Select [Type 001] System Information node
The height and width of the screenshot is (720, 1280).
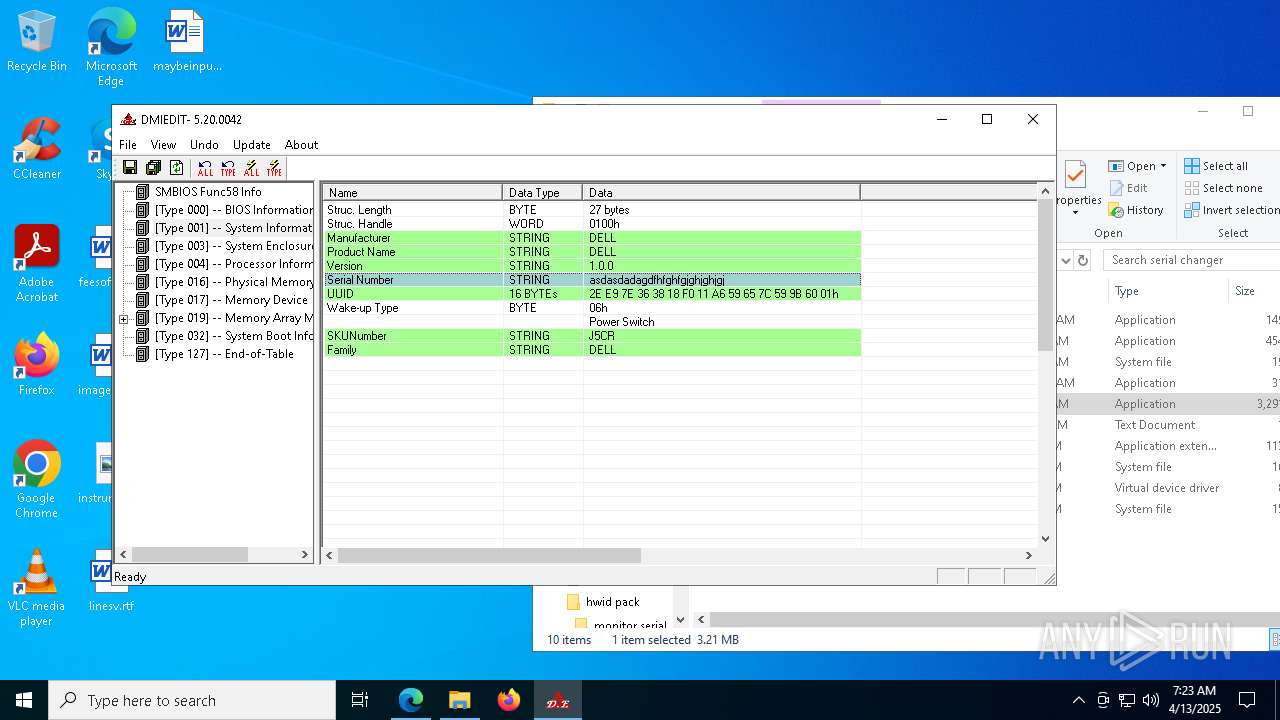pyautogui.click(x=233, y=228)
